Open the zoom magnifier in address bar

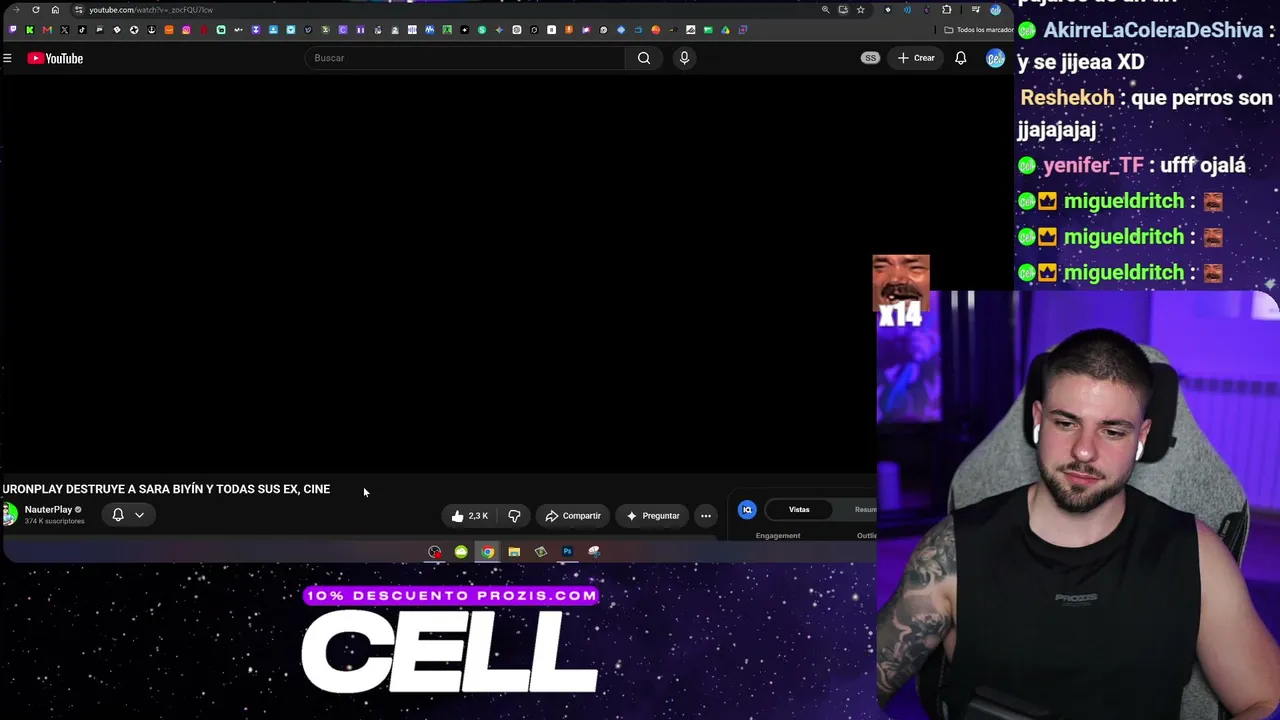tap(825, 10)
